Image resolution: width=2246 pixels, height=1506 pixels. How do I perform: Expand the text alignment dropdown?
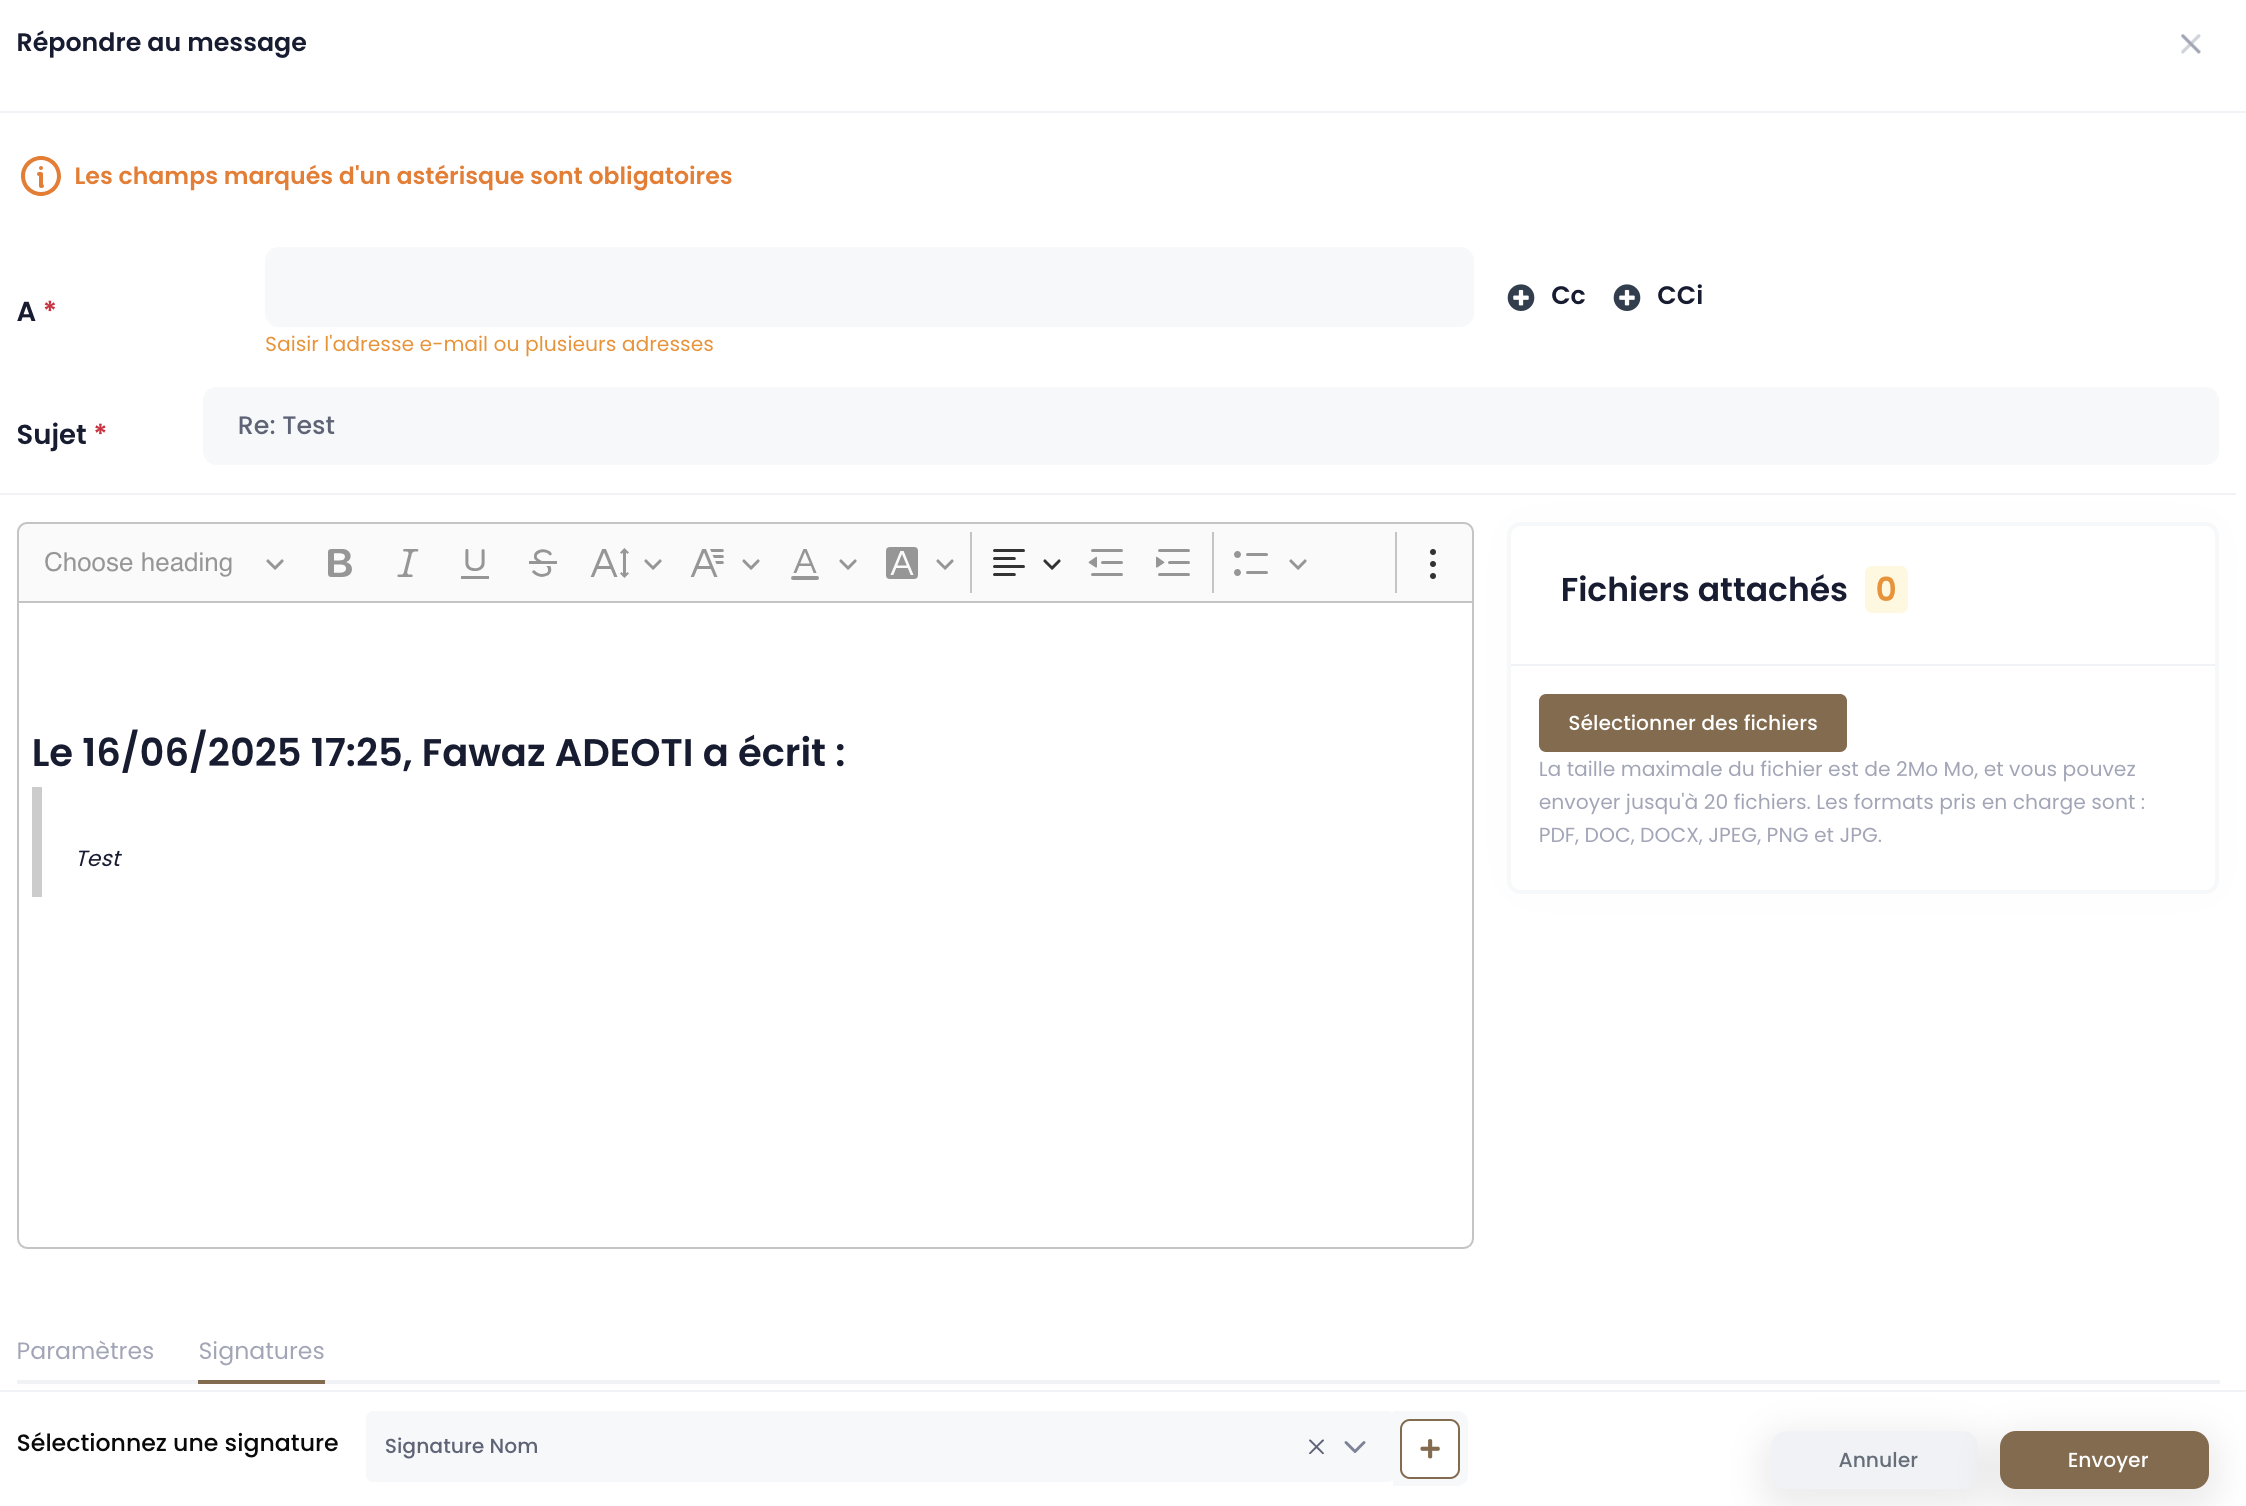(x=1026, y=563)
